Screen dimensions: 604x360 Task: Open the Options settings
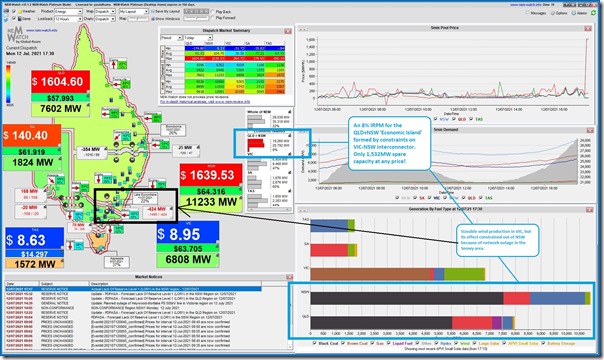(559, 13)
